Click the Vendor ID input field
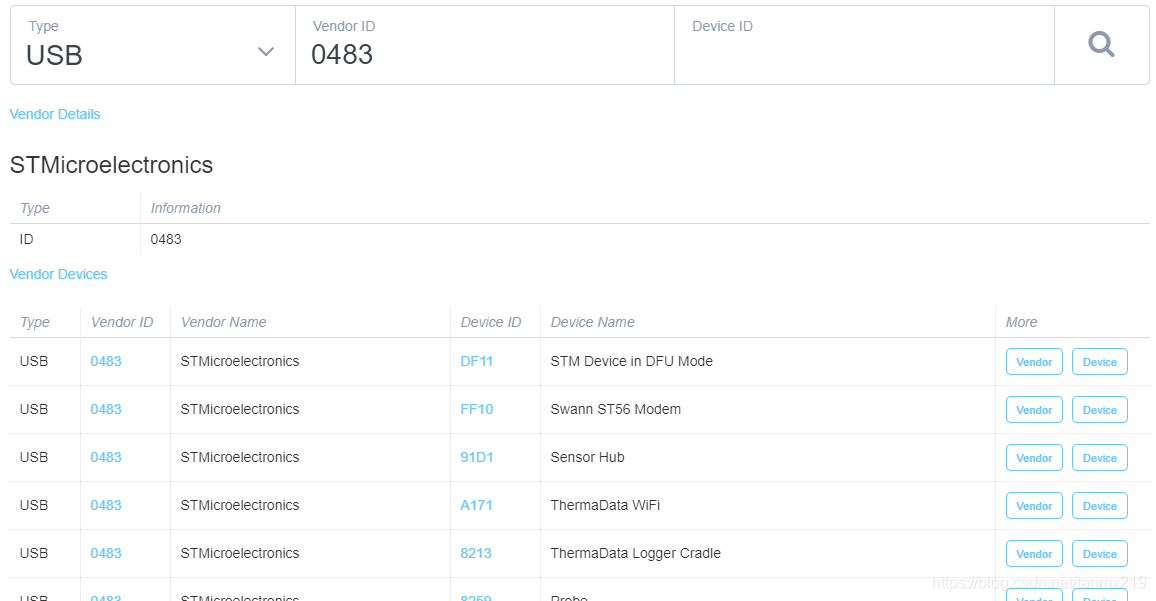 pyautogui.click(x=484, y=45)
